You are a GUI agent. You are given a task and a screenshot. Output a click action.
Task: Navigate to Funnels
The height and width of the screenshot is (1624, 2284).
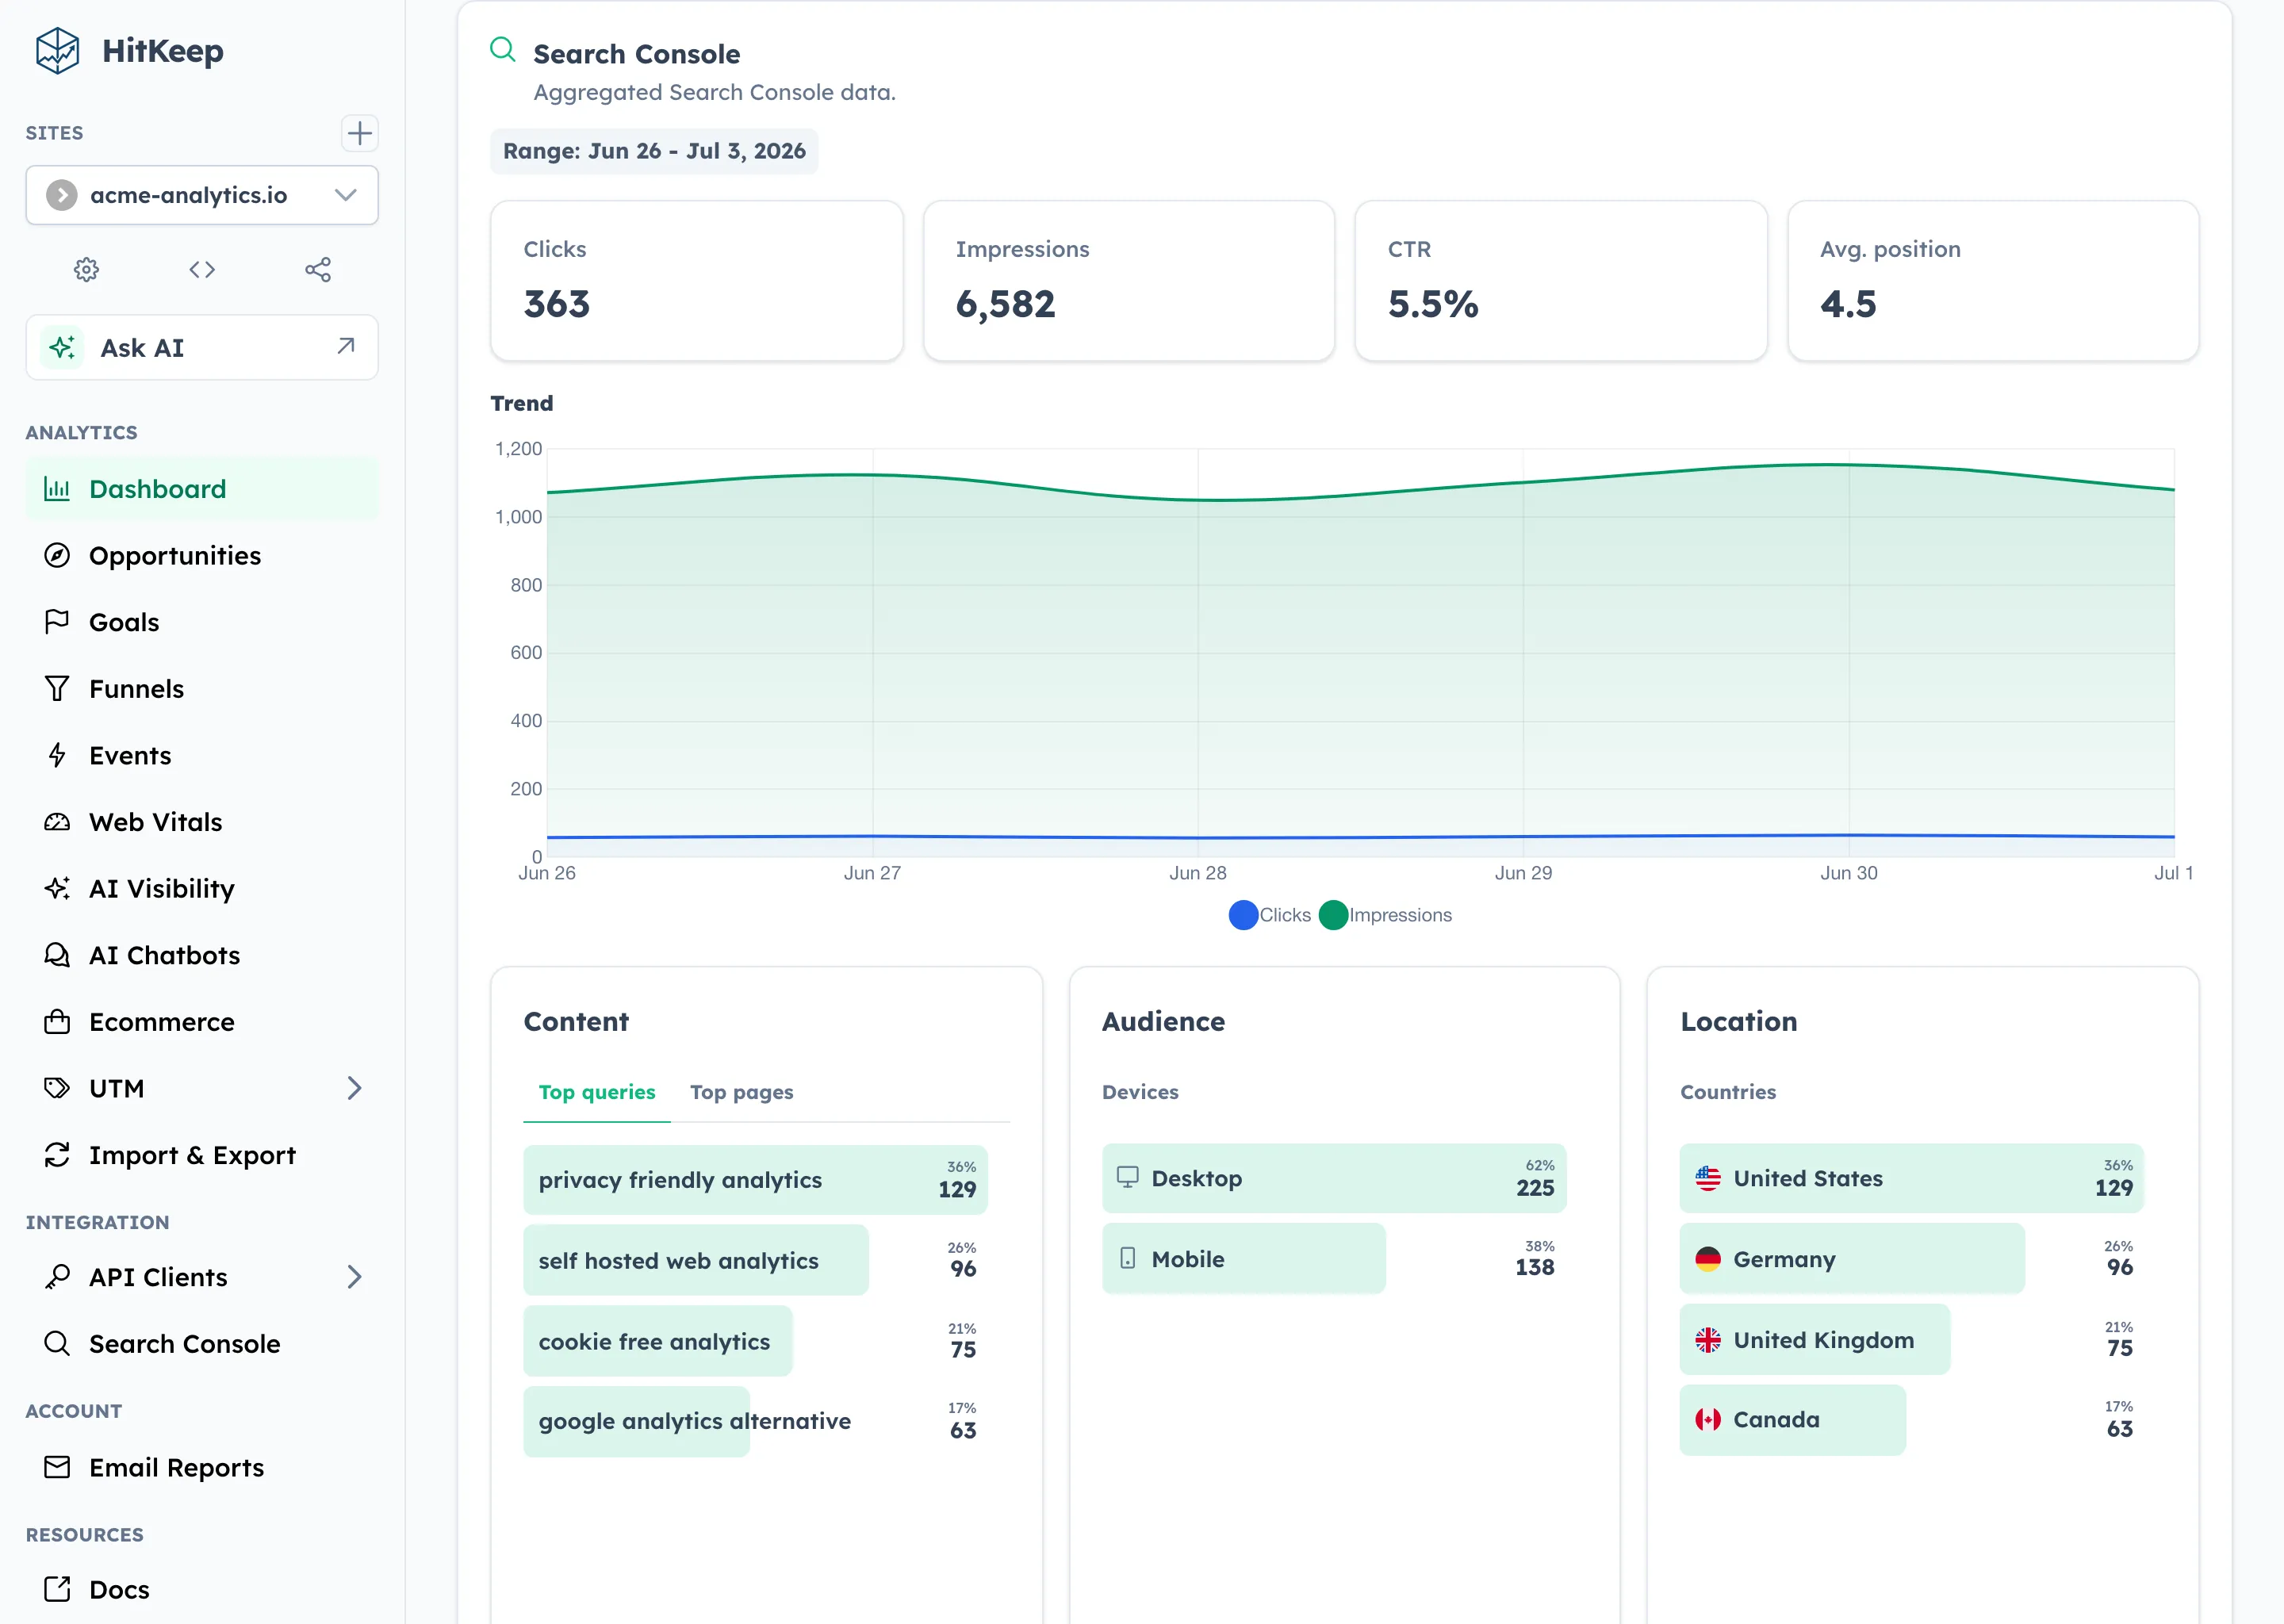(202, 689)
